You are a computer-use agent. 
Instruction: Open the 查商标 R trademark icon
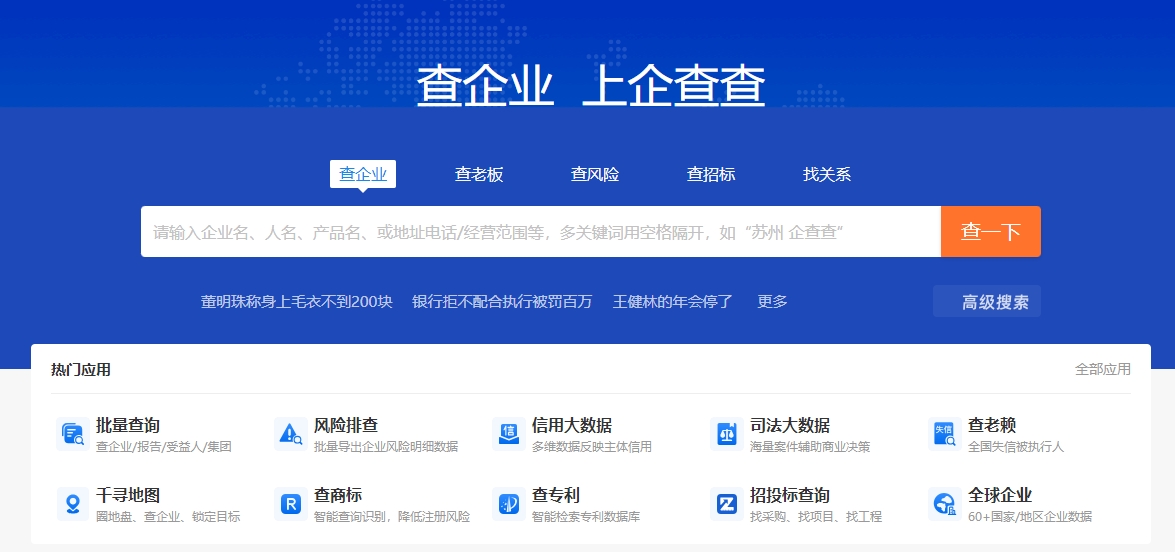(x=291, y=504)
